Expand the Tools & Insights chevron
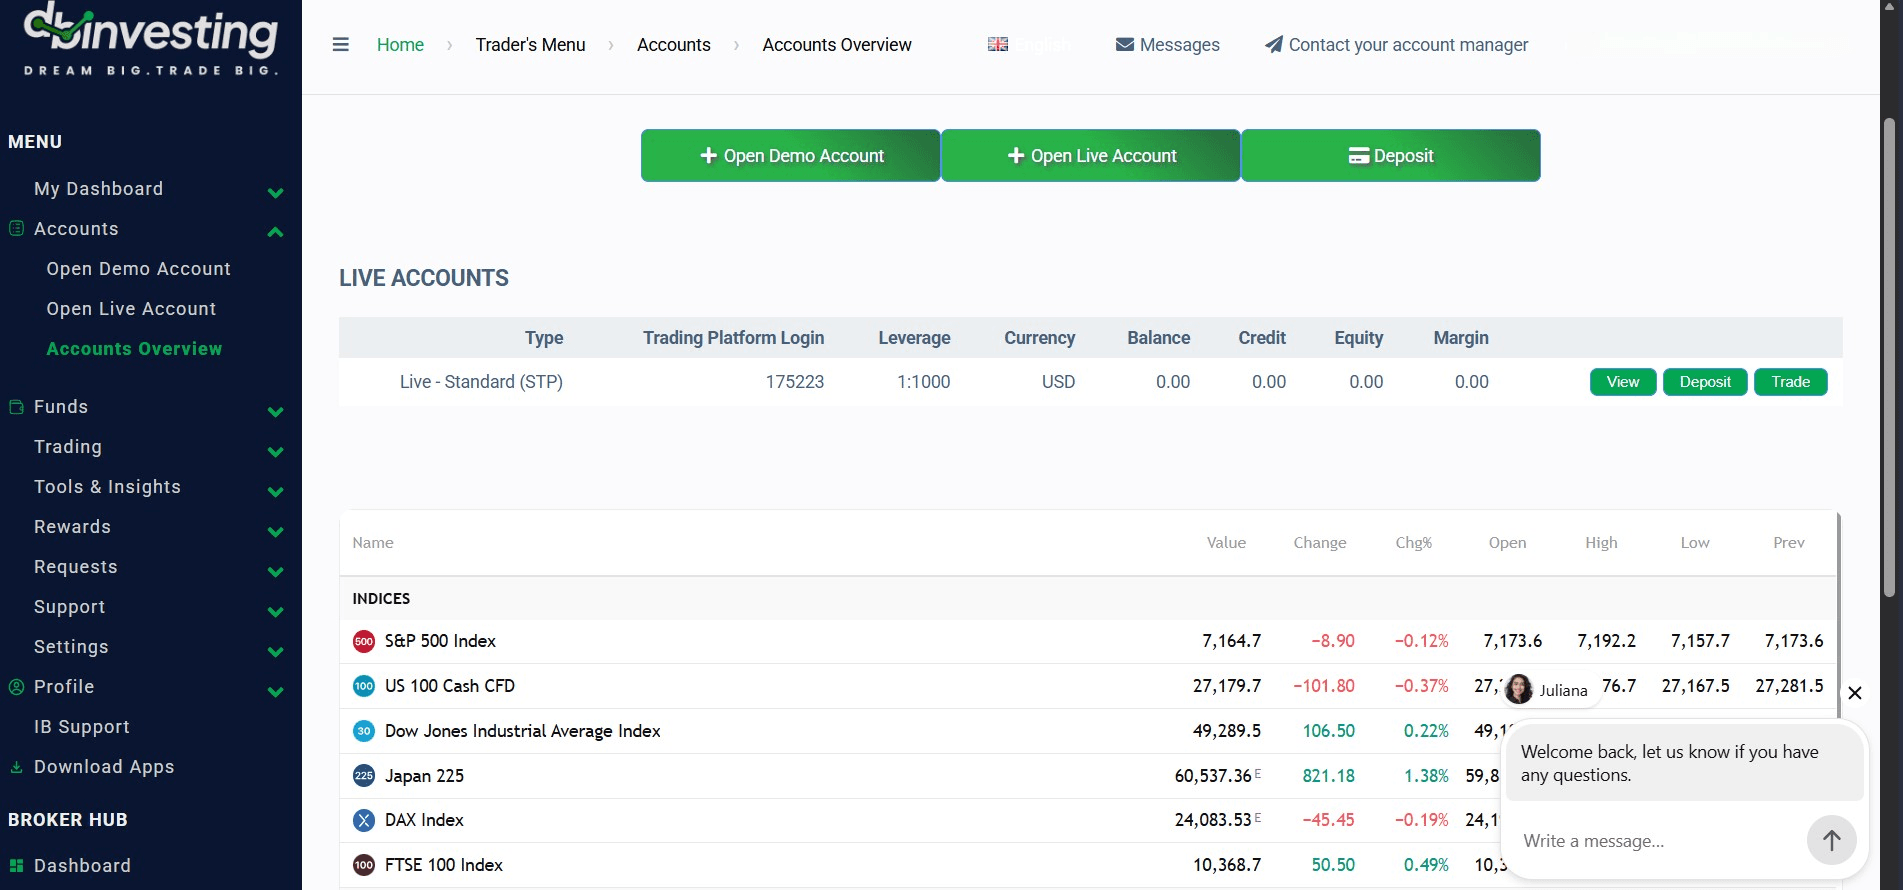The height and width of the screenshot is (890, 1903). coord(276,491)
